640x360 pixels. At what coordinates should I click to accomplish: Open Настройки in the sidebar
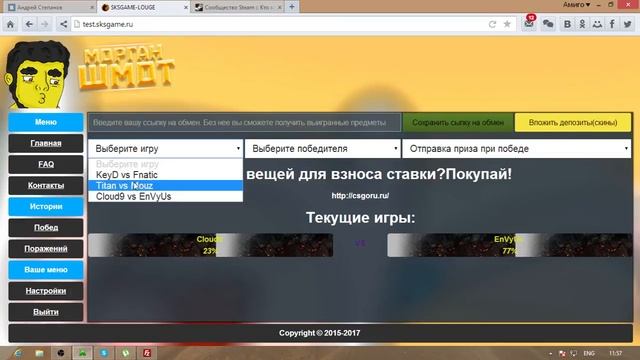pyautogui.click(x=46, y=291)
